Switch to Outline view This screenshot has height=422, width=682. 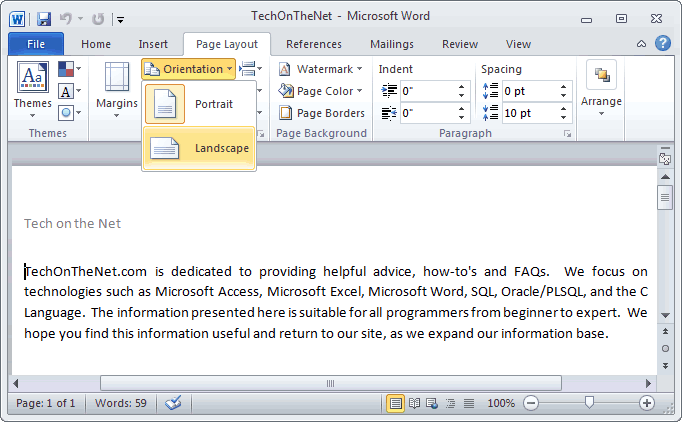451,403
